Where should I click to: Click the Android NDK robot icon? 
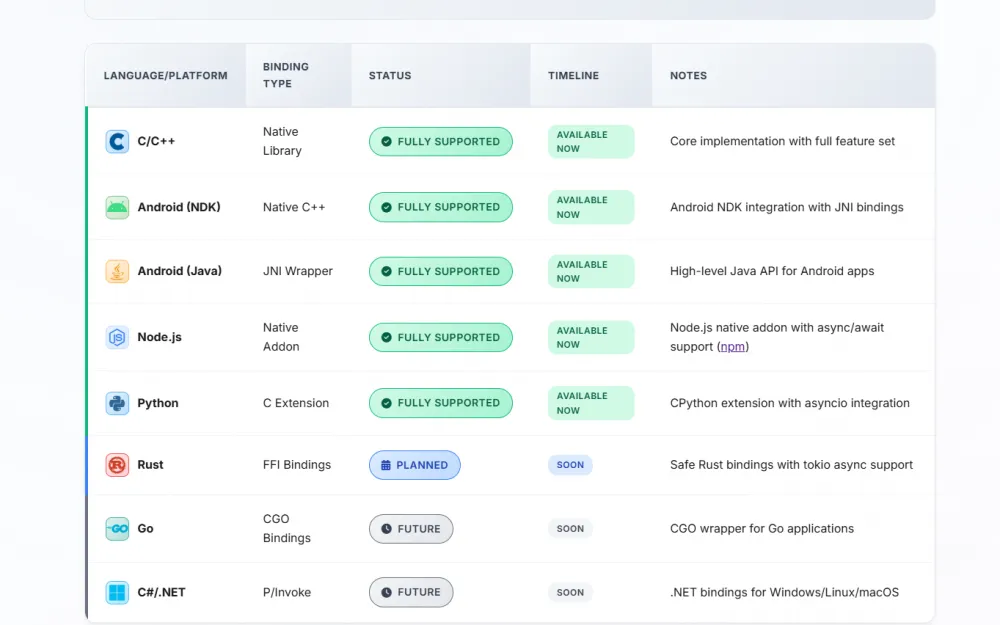point(117,207)
